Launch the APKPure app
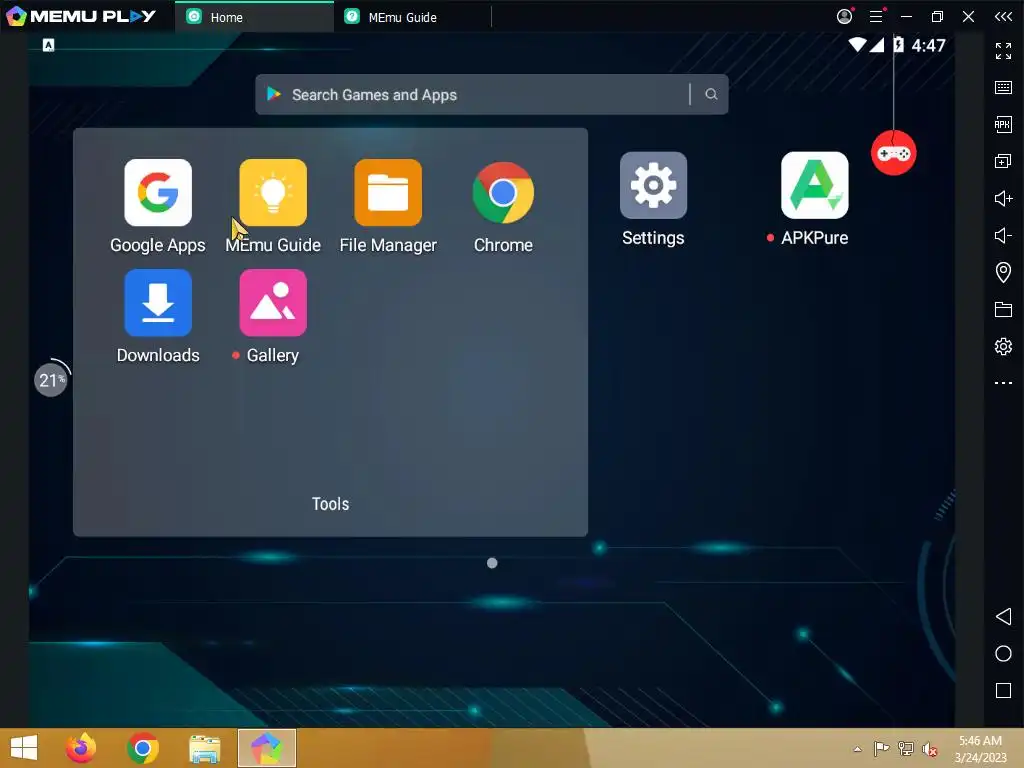This screenshot has width=1024, height=768. [814, 185]
